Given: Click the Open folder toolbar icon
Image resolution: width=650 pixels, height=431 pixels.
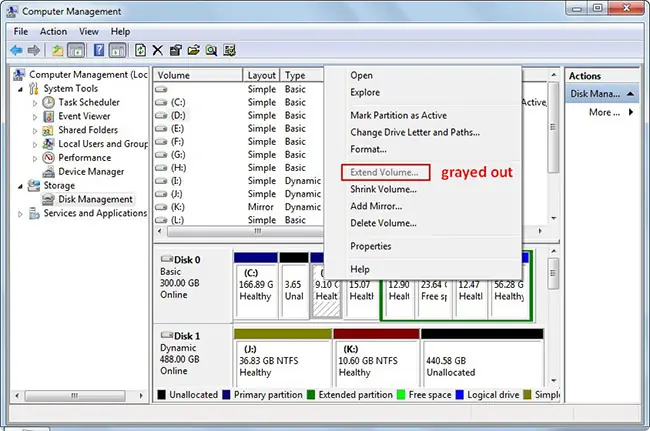Looking at the screenshot, I should (x=193, y=51).
